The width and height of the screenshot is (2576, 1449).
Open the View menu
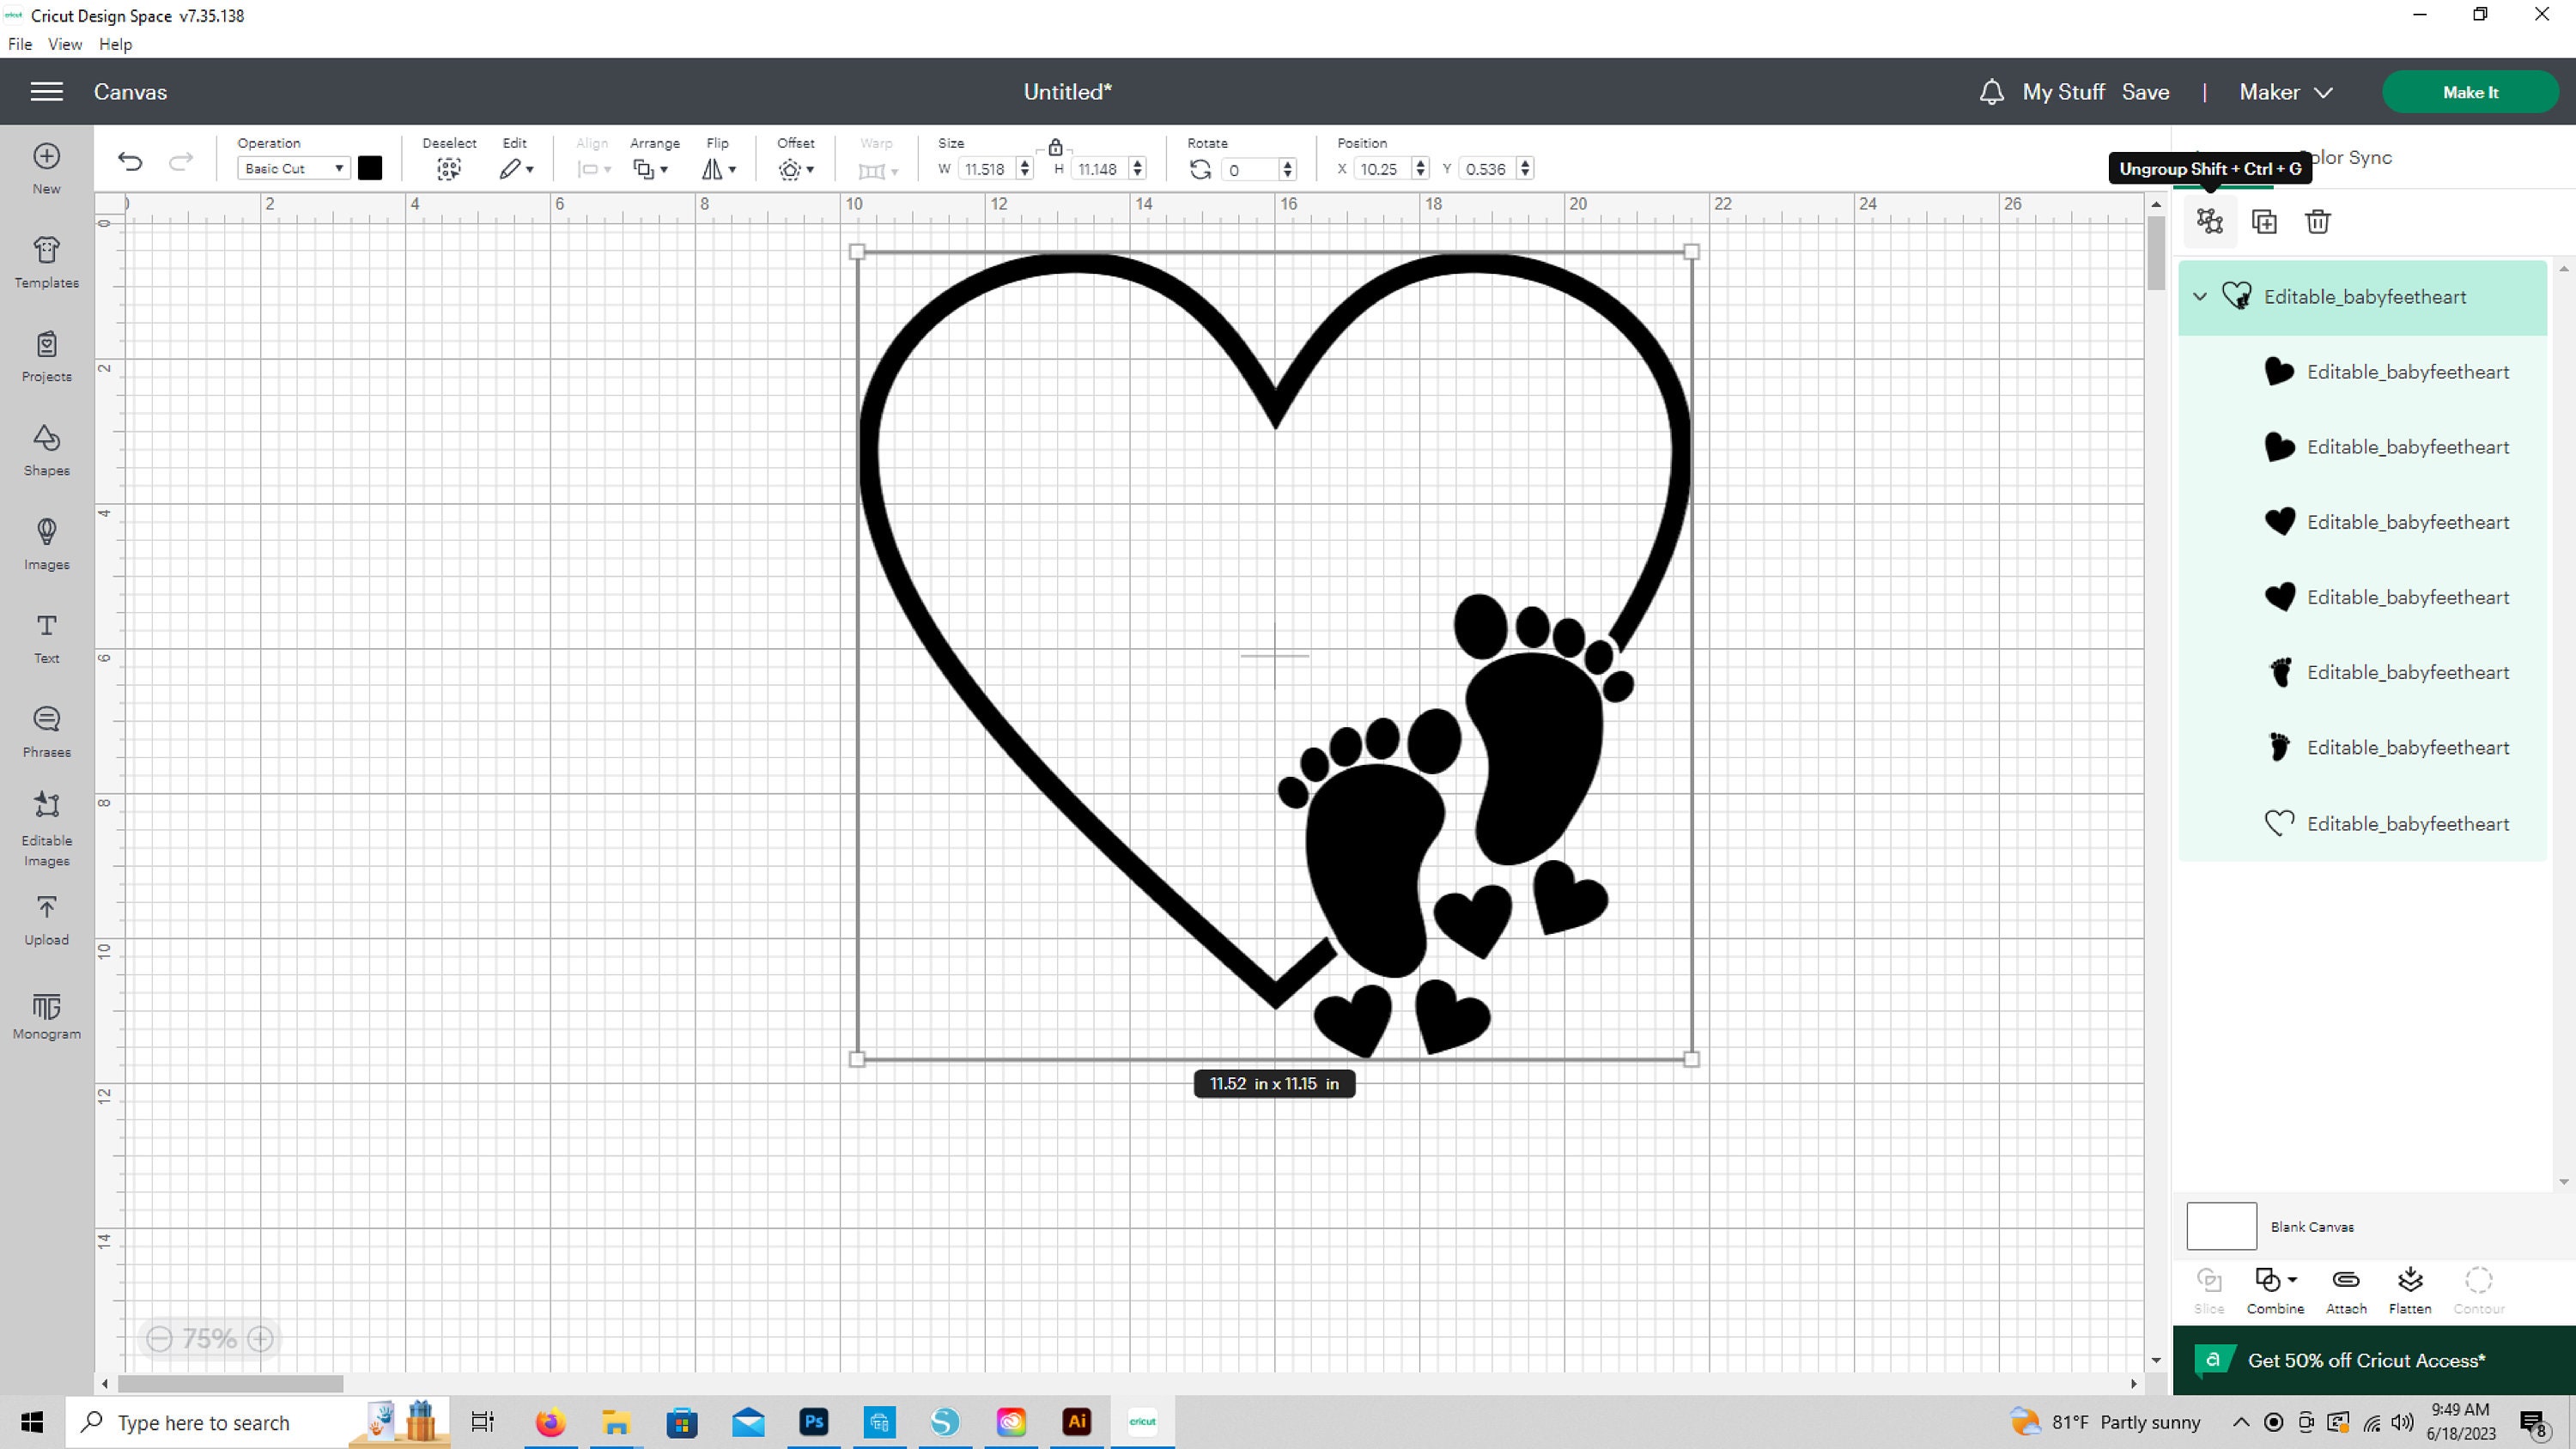[x=65, y=44]
